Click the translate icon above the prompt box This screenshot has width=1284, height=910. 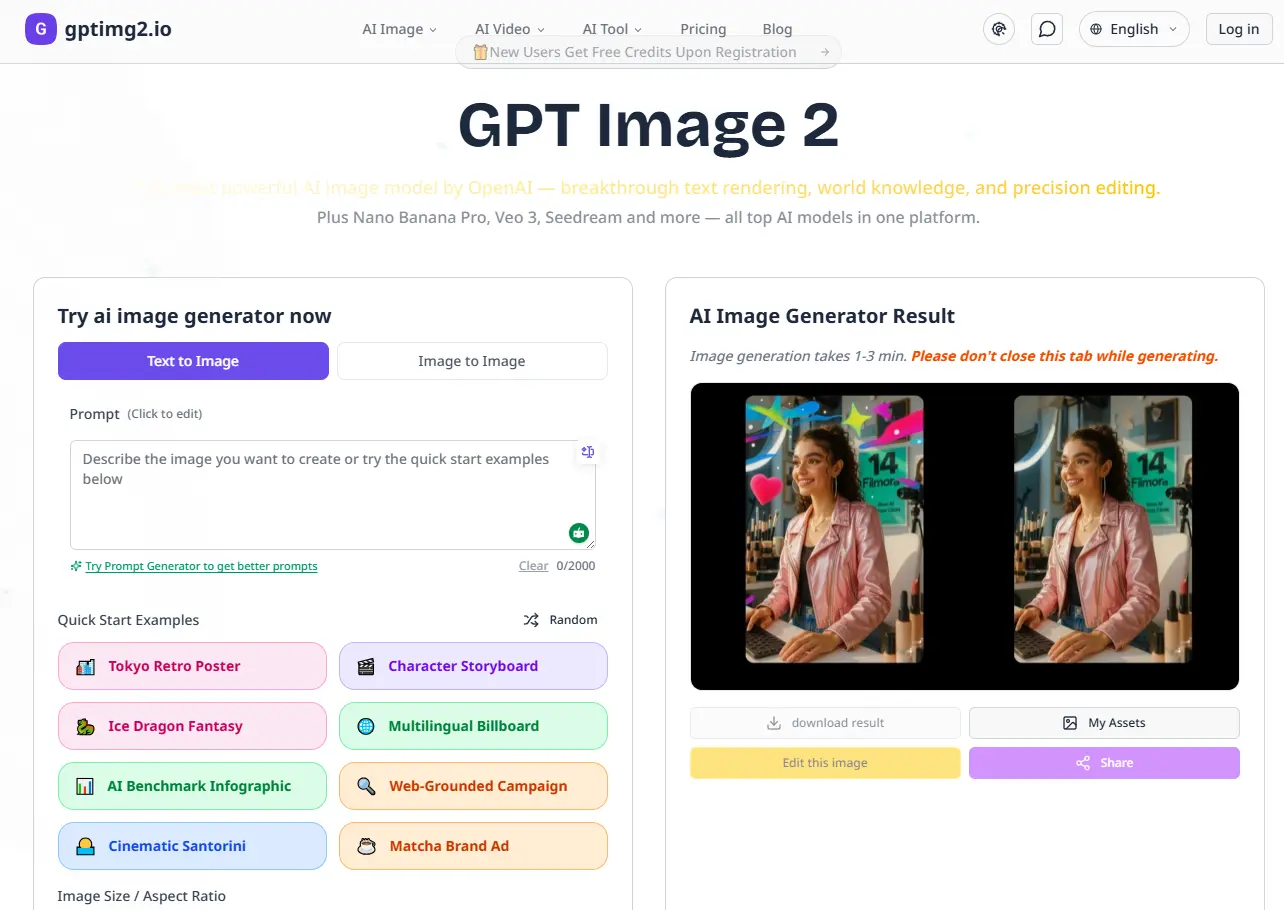coord(588,452)
